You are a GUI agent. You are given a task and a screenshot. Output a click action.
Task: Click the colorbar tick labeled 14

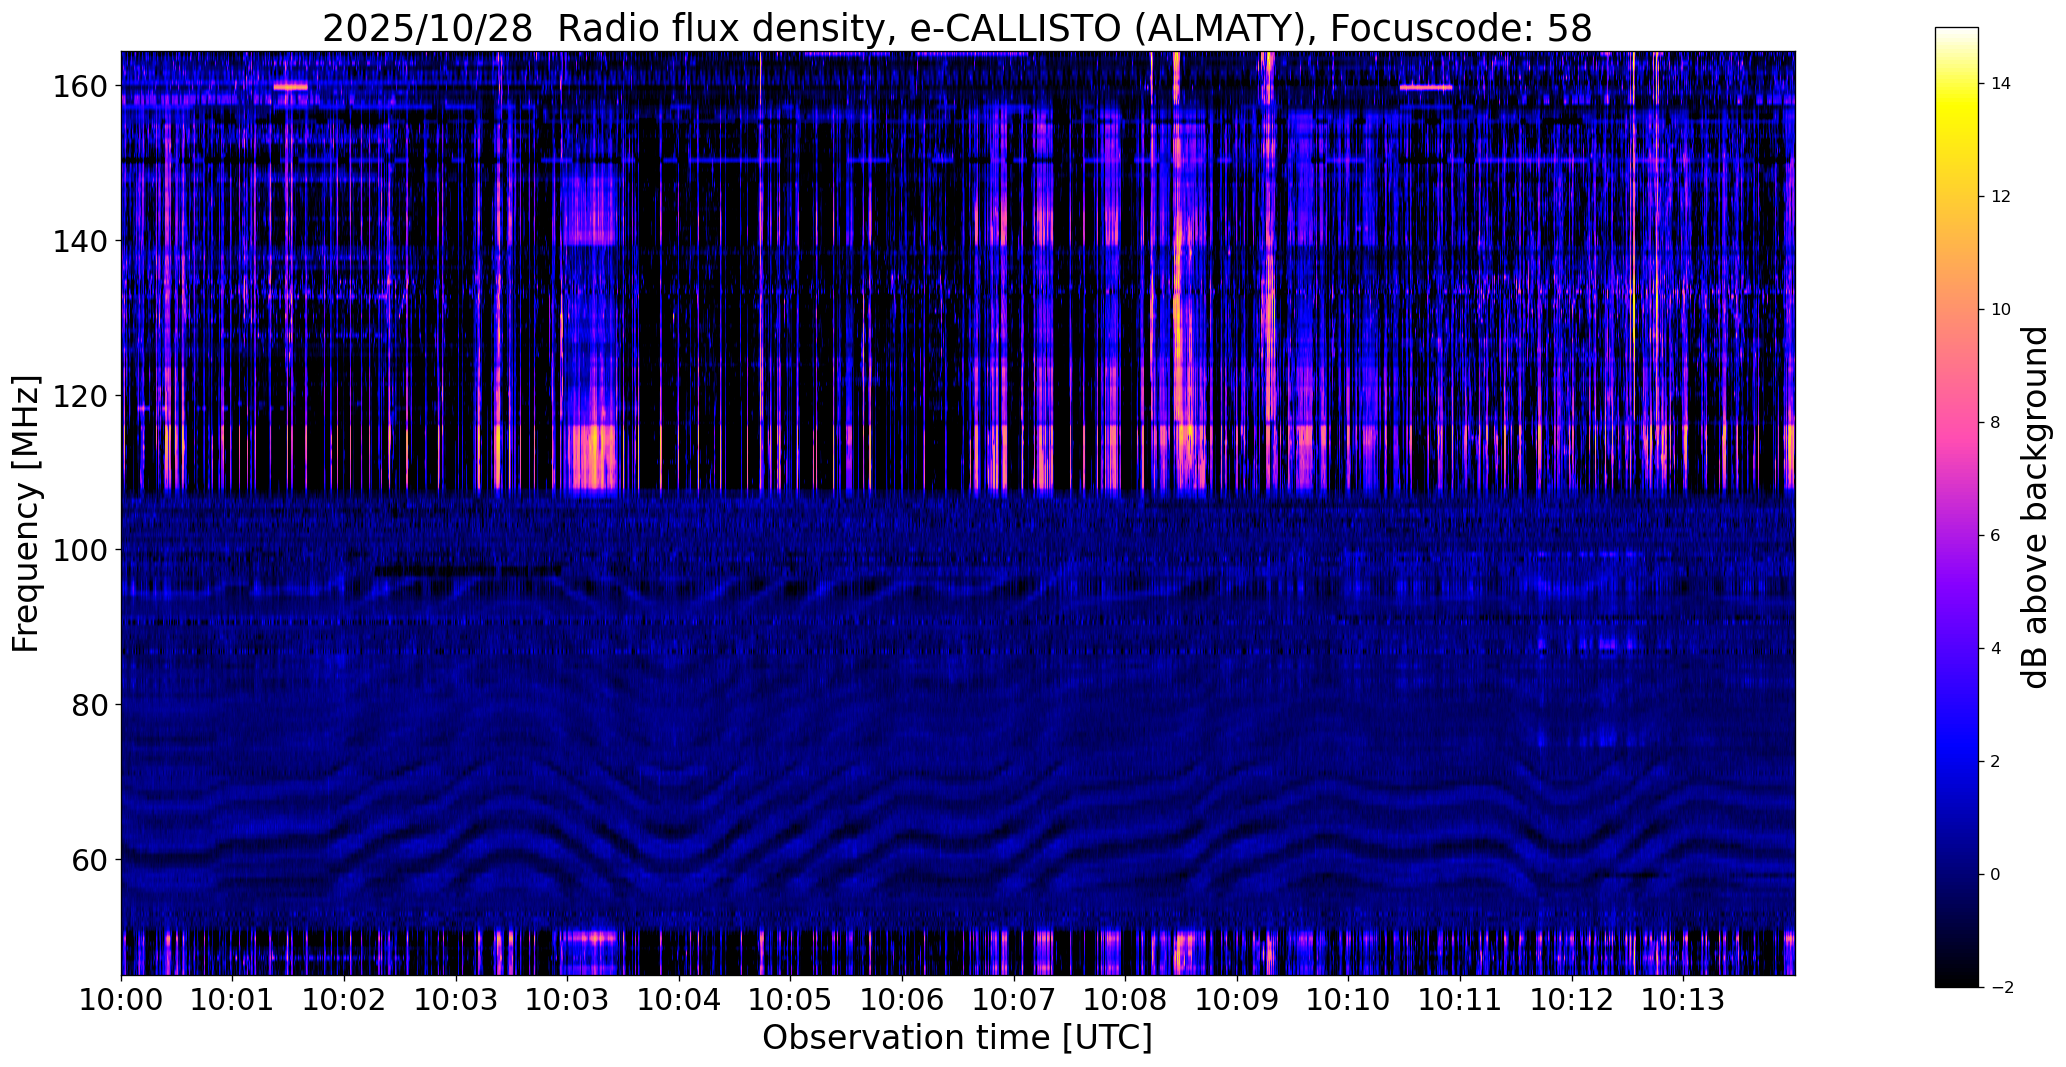pos(2001,84)
